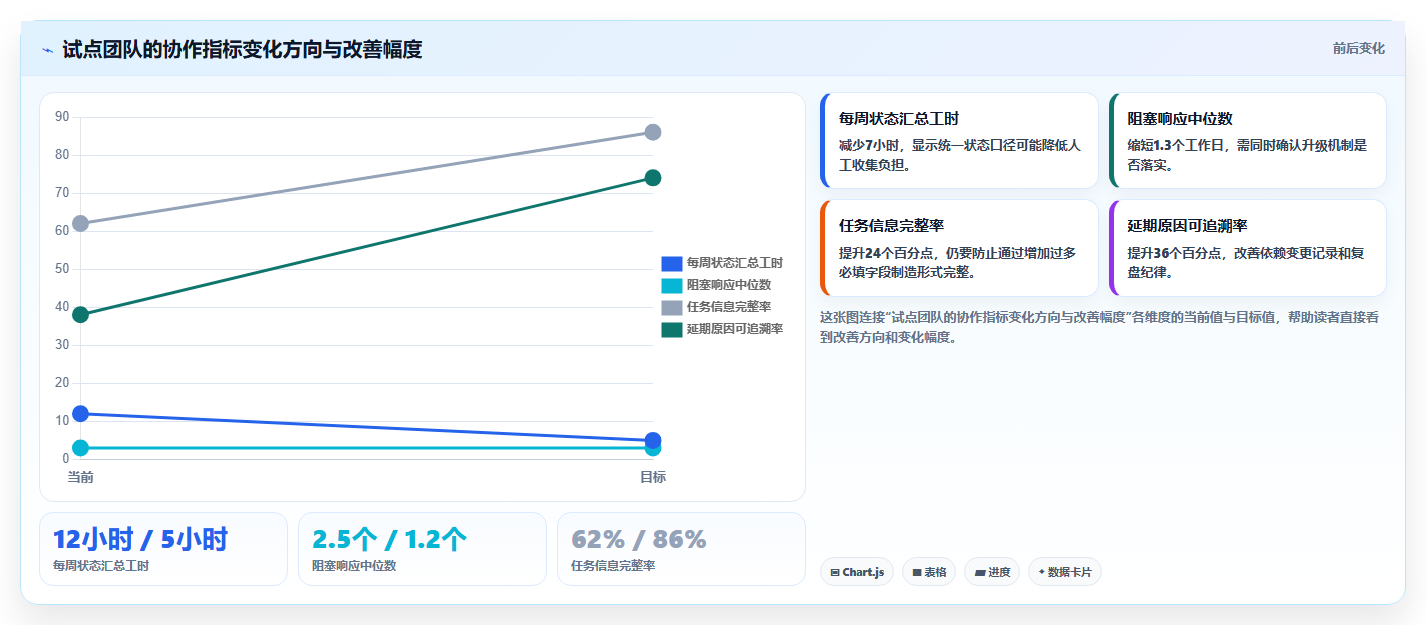This screenshot has height=625, width=1426.
Task: Toggle the 延期原因可追溯率 legend entry
Action: pos(722,329)
